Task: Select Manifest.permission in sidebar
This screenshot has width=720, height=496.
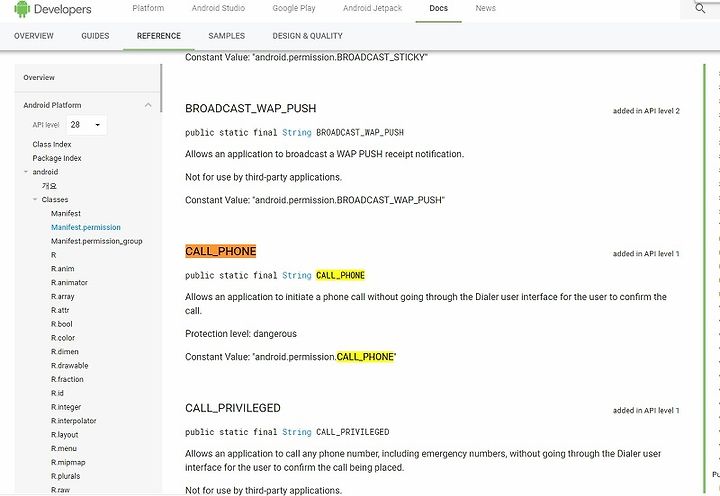Action: click(86, 227)
